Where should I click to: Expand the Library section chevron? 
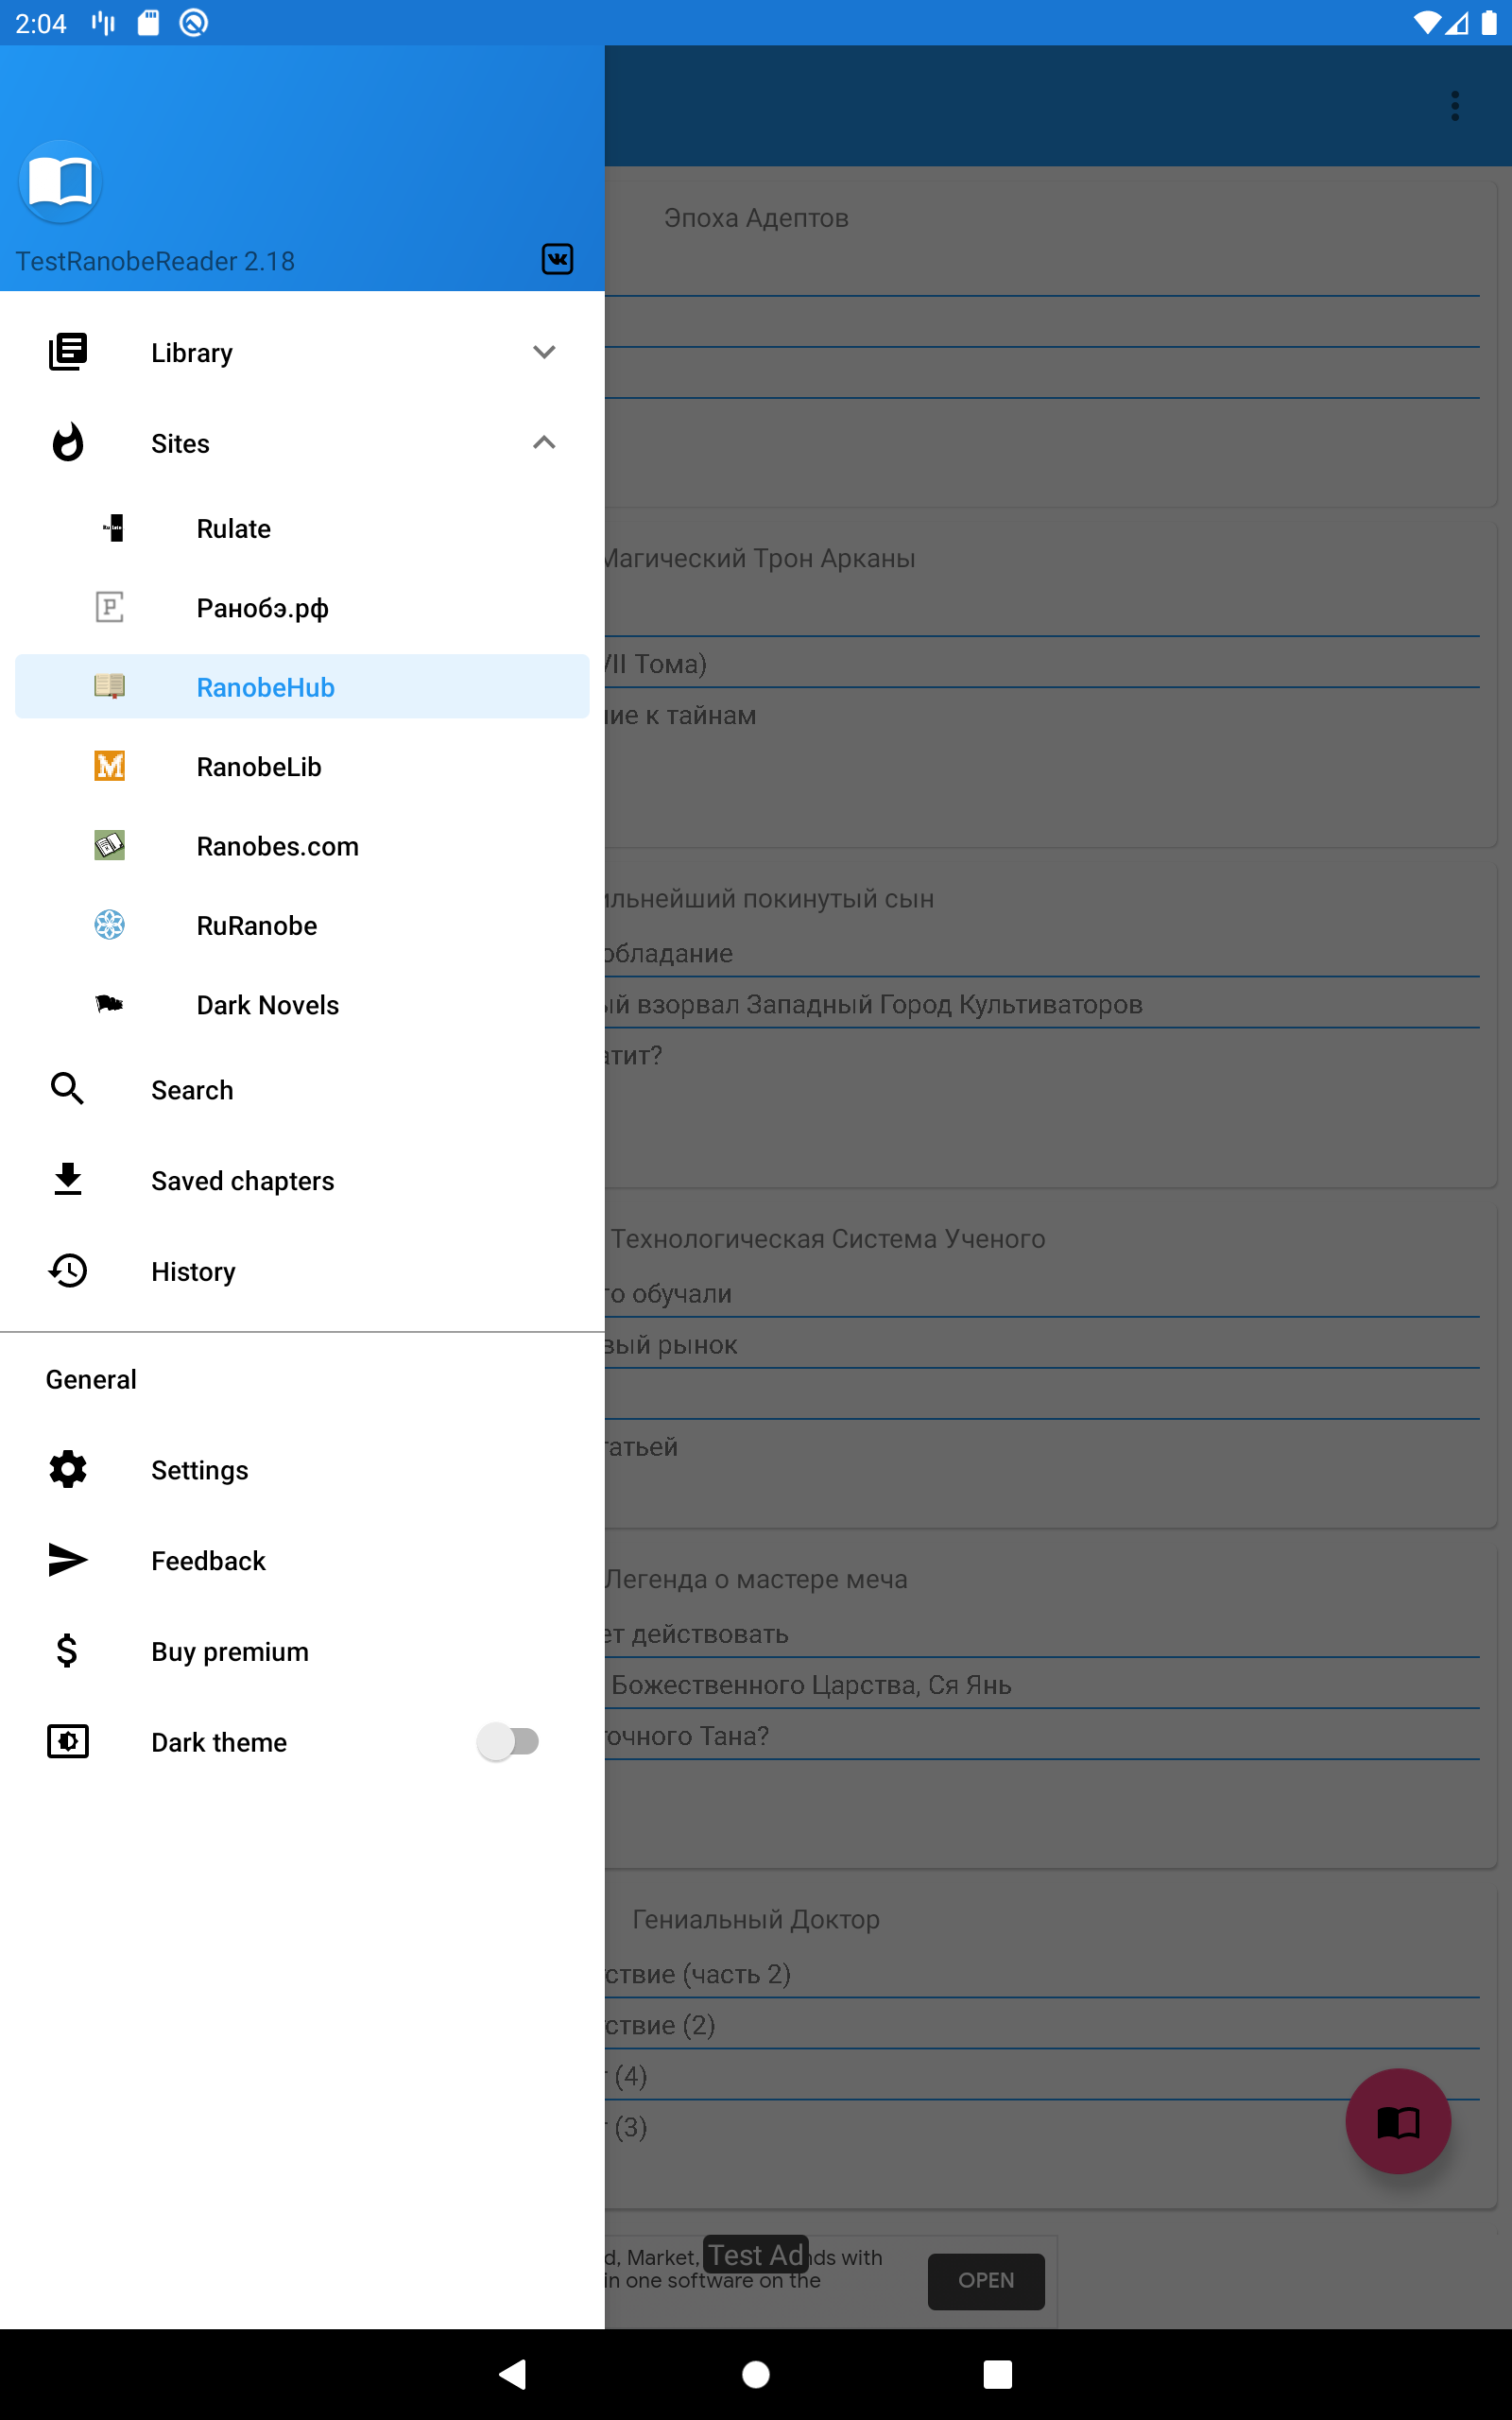[544, 352]
